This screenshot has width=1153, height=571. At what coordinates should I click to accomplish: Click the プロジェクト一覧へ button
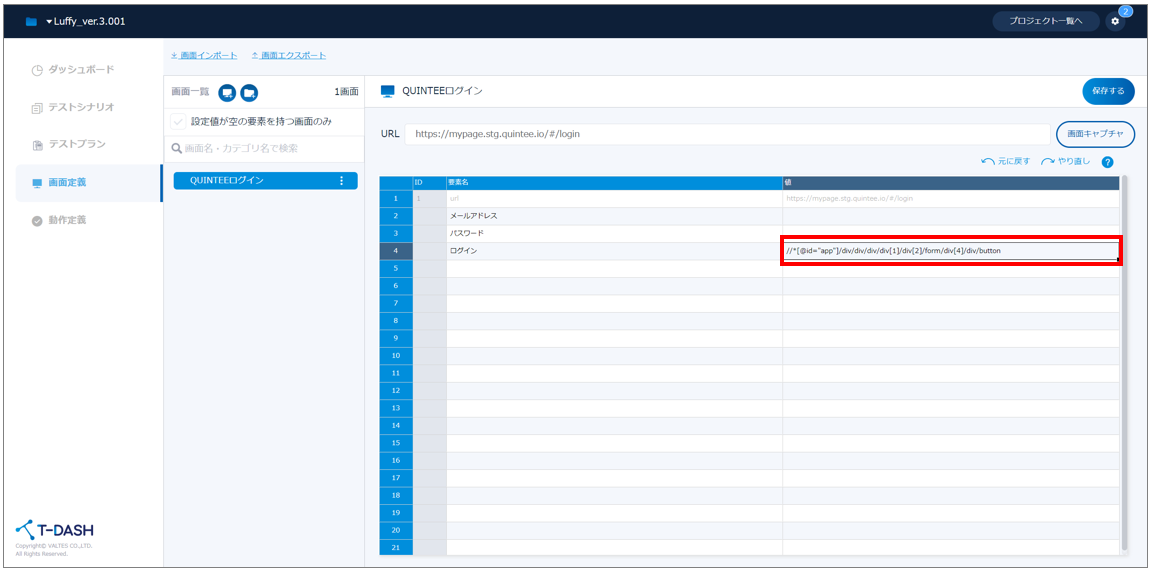[1045, 21]
